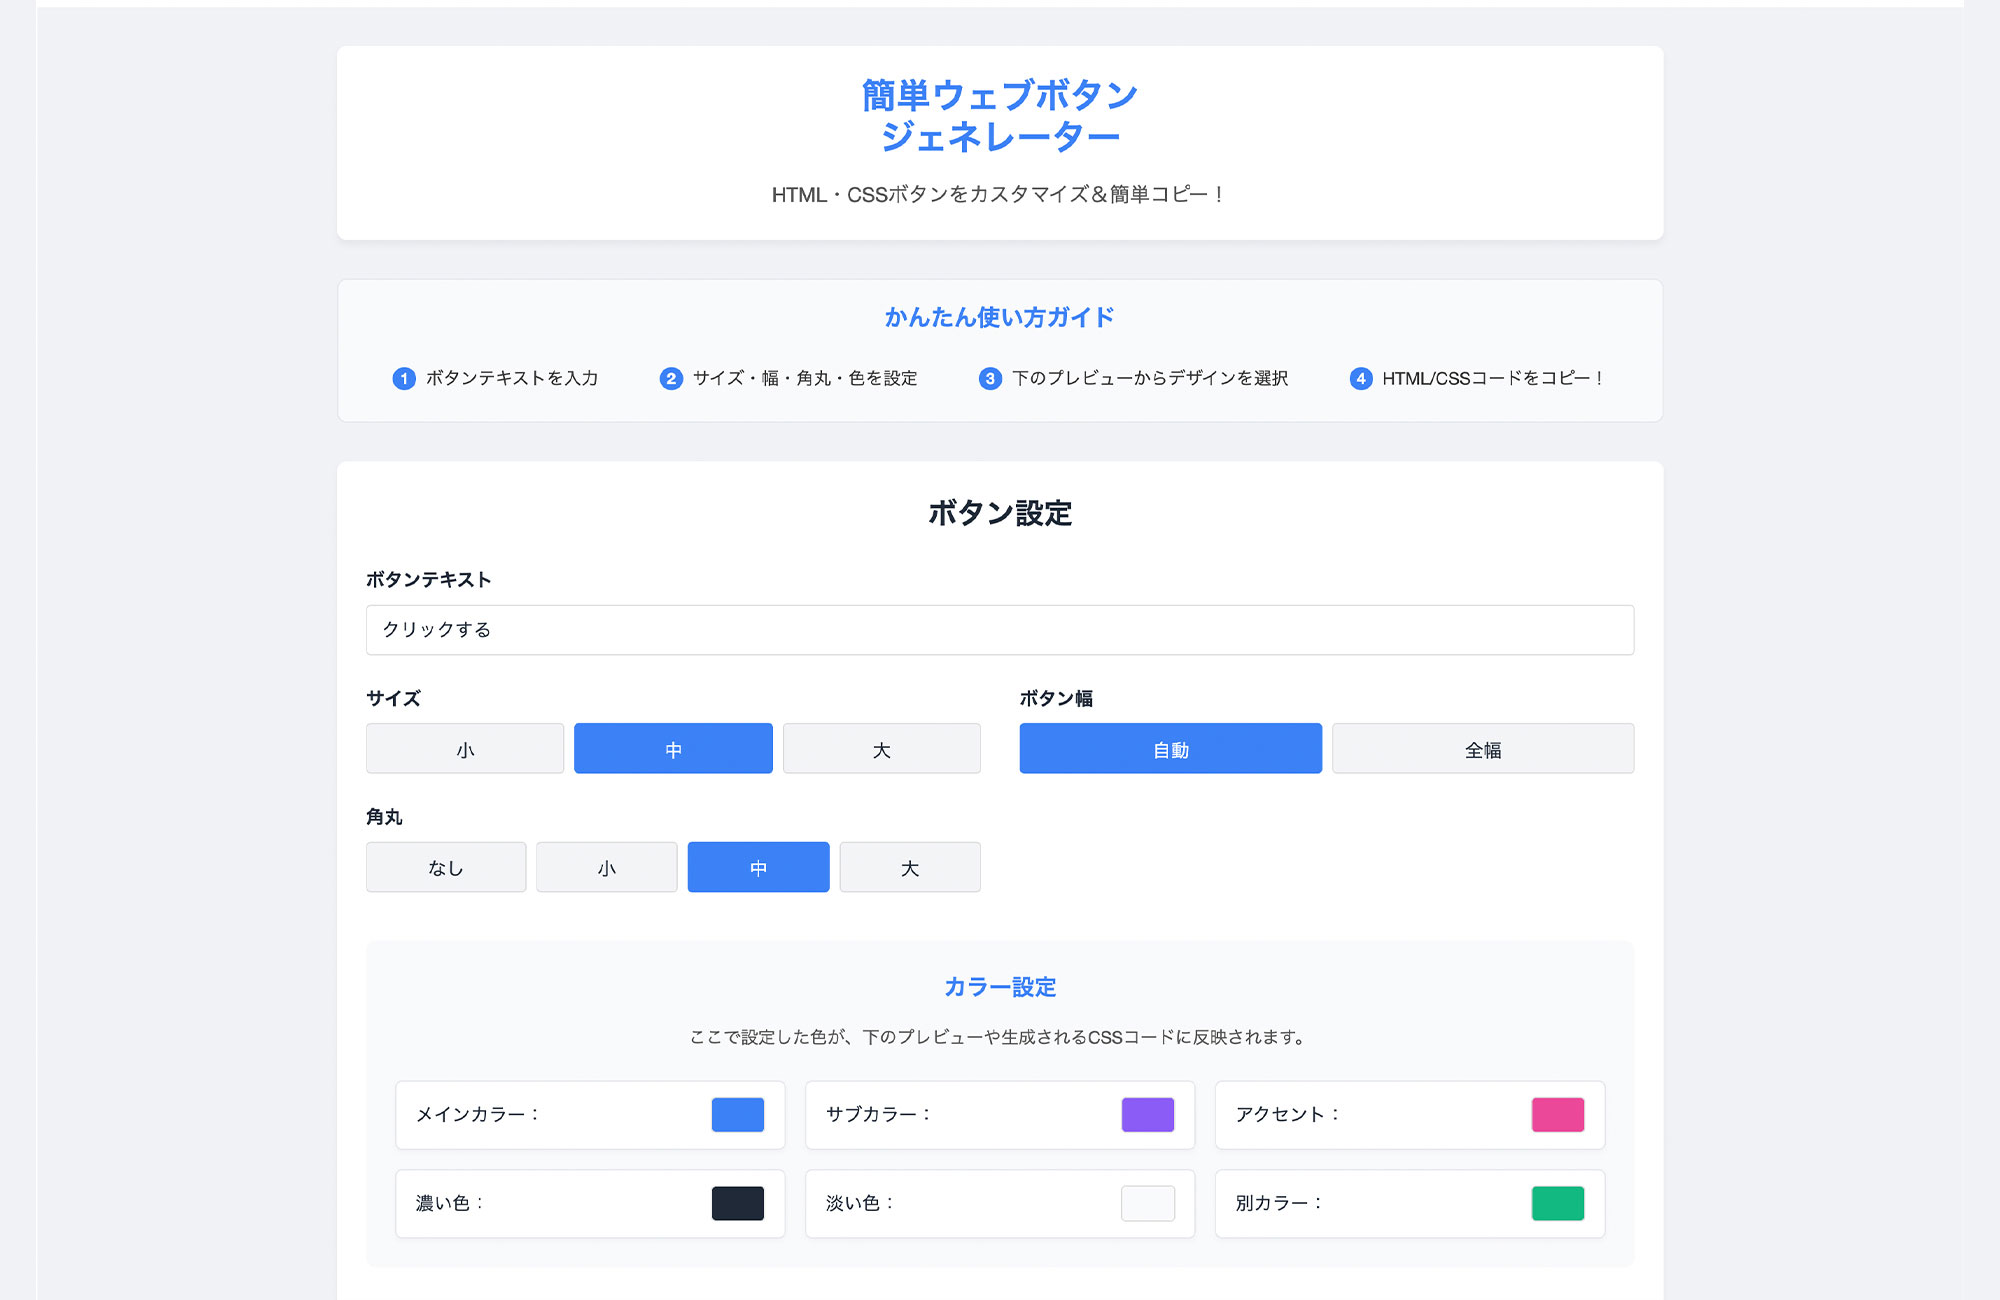The height and width of the screenshot is (1300, 2000).
Task: Click the text ボタンテキストを入力
Action: (x=512, y=378)
